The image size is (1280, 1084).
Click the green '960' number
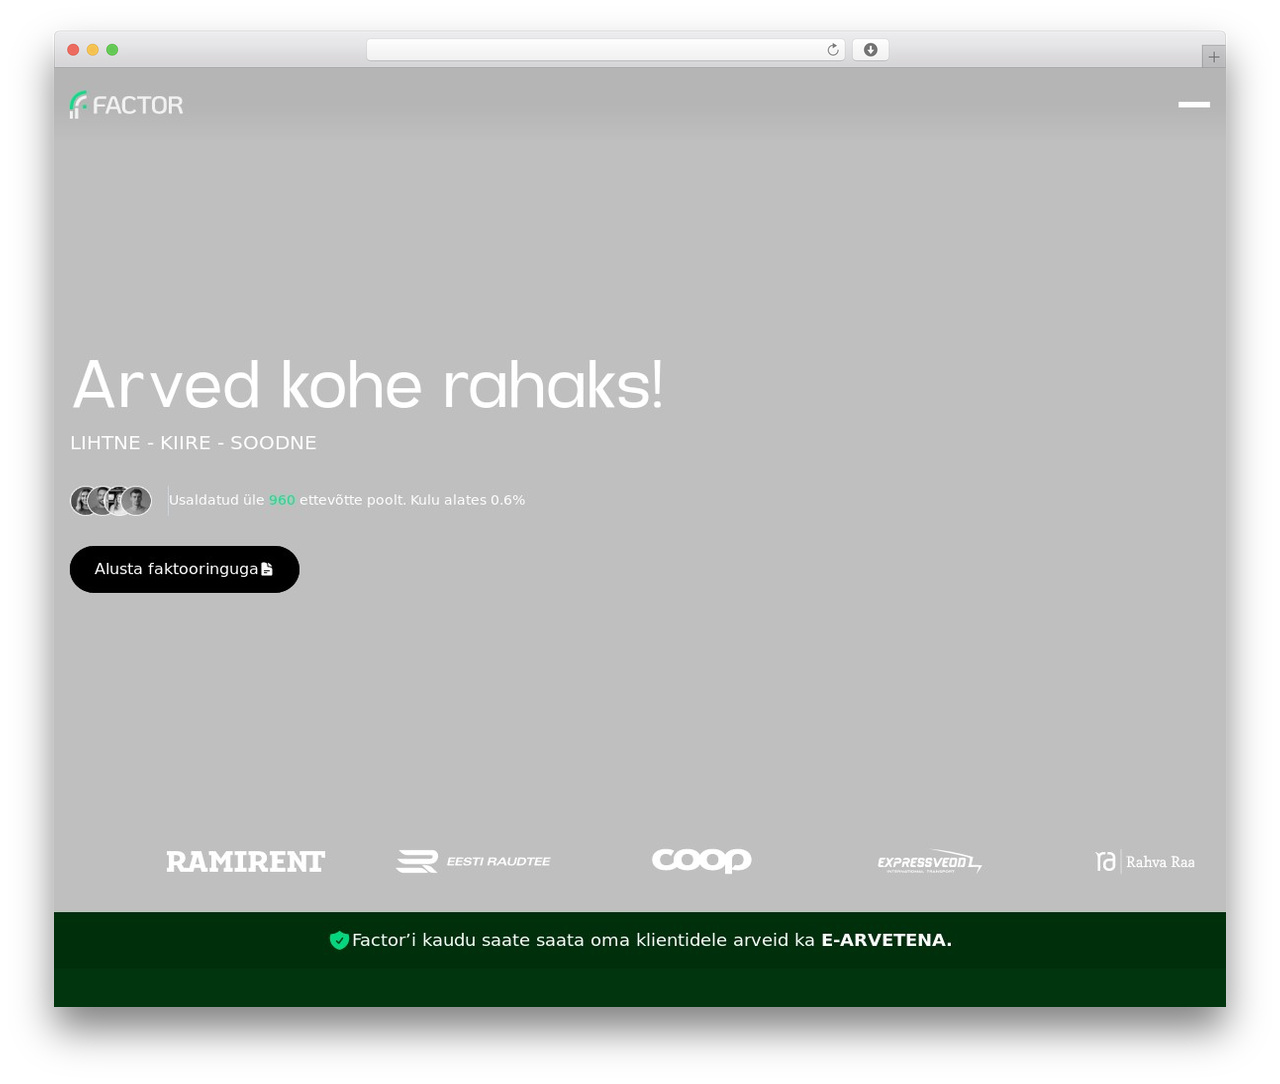coord(282,500)
